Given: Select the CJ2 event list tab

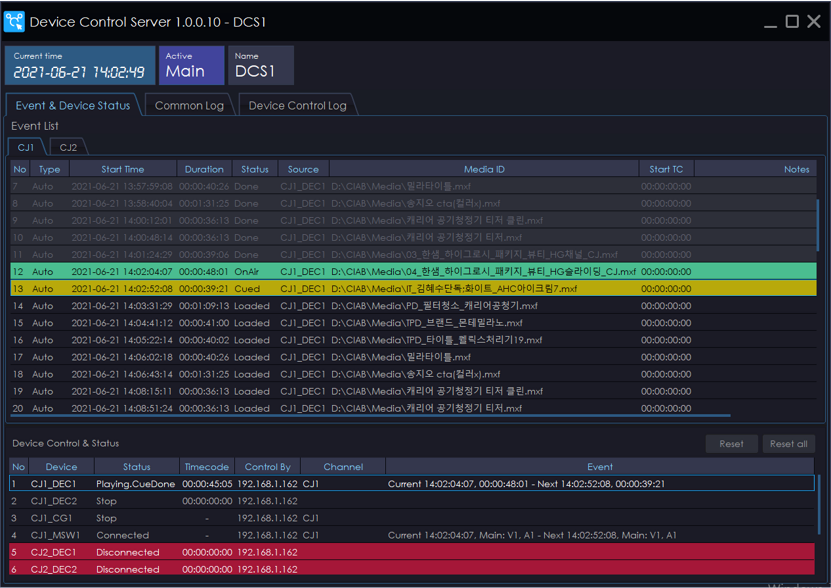Looking at the screenshot, I should tap(68, 147).
